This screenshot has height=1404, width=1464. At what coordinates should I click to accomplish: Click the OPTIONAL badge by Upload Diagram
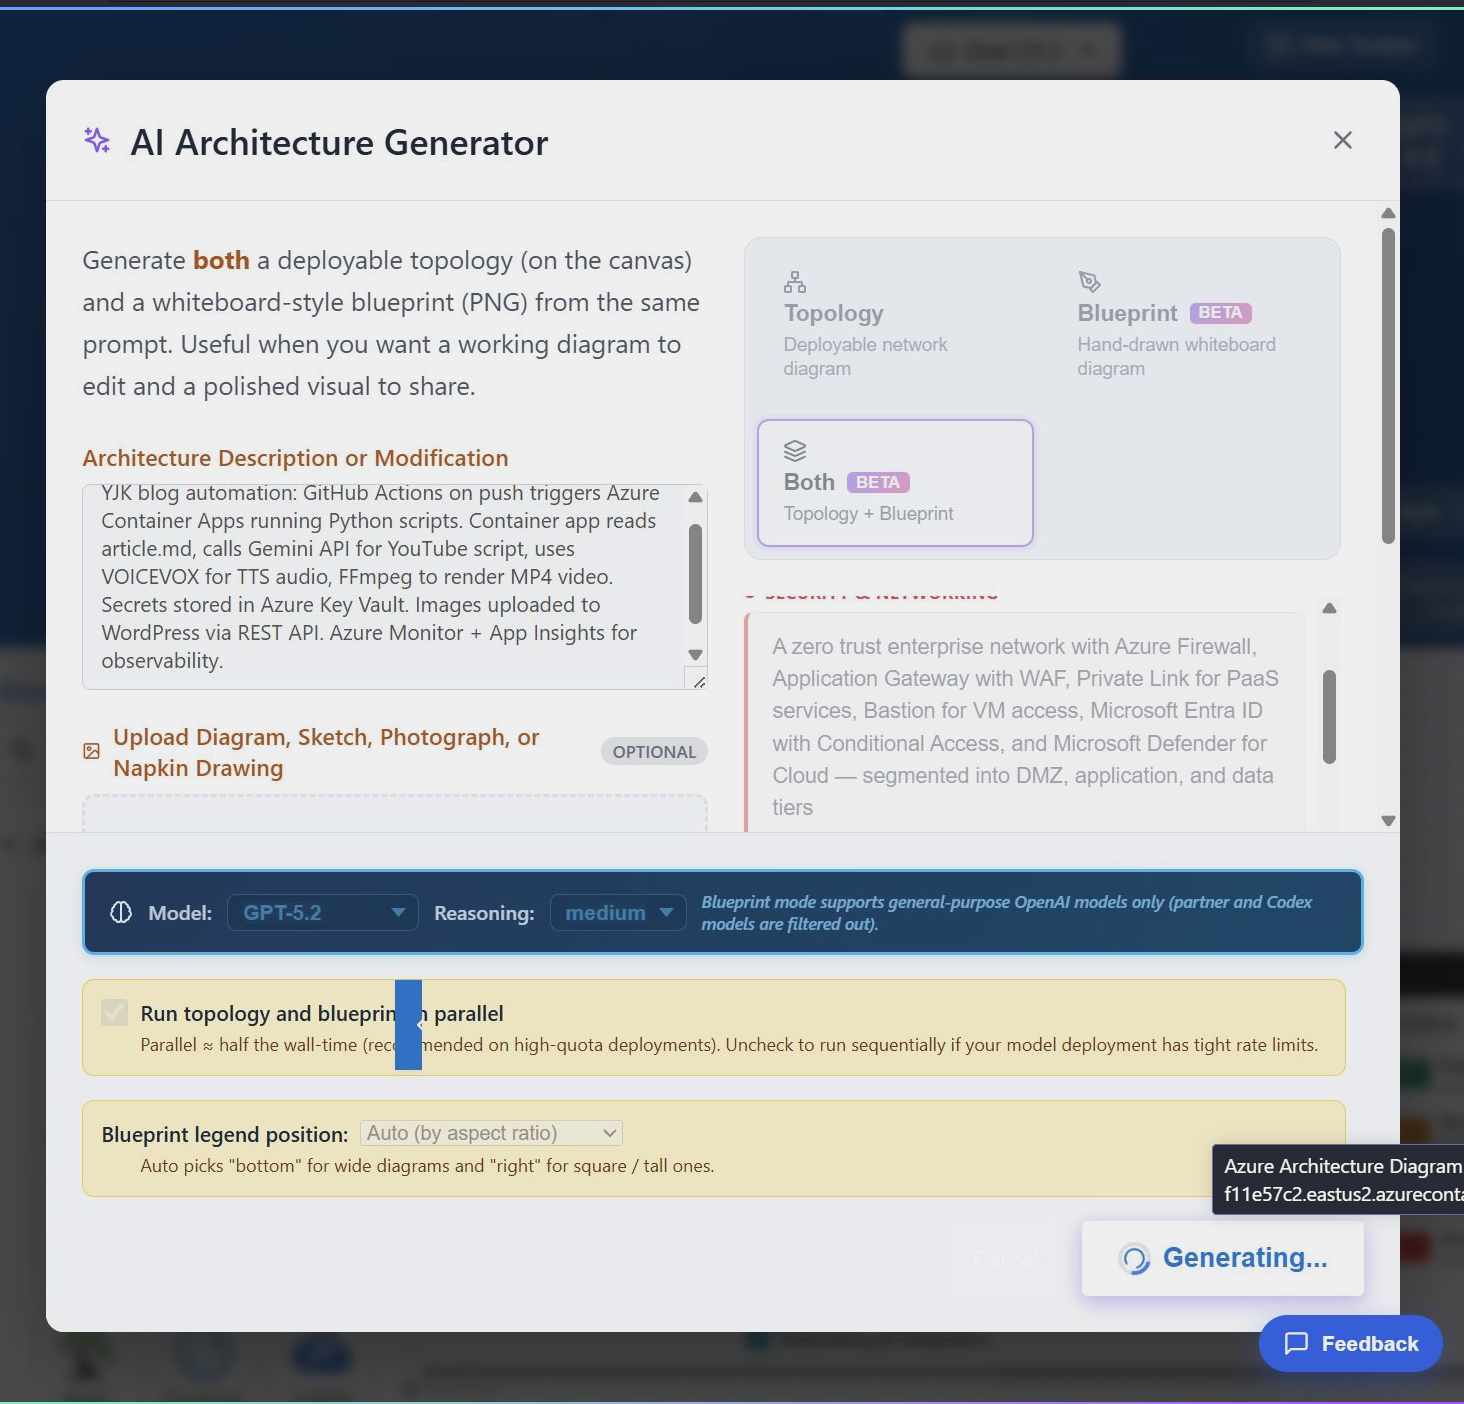coord(654,752)
